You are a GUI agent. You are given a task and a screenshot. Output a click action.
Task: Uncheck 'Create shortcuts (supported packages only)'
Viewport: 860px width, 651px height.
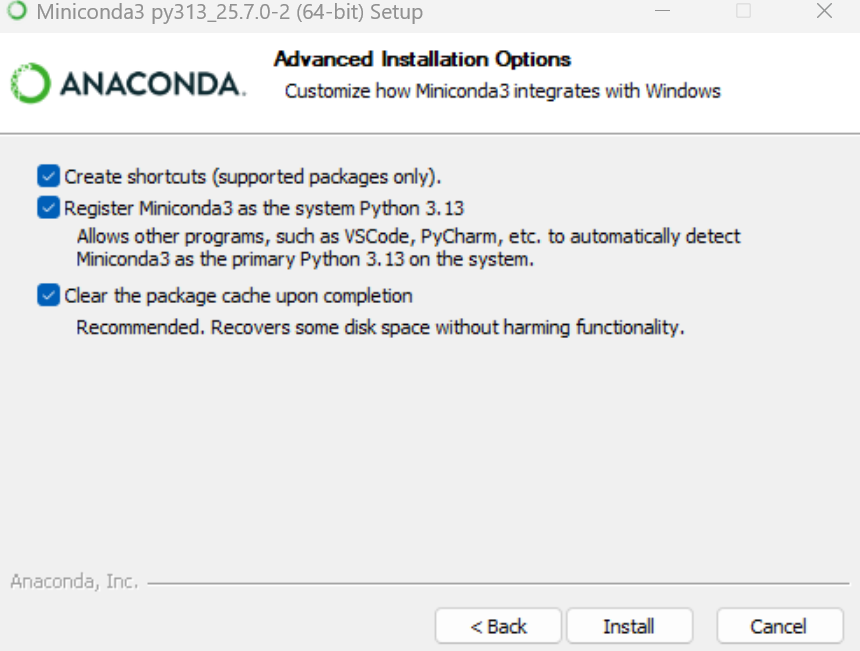(48, 175)
